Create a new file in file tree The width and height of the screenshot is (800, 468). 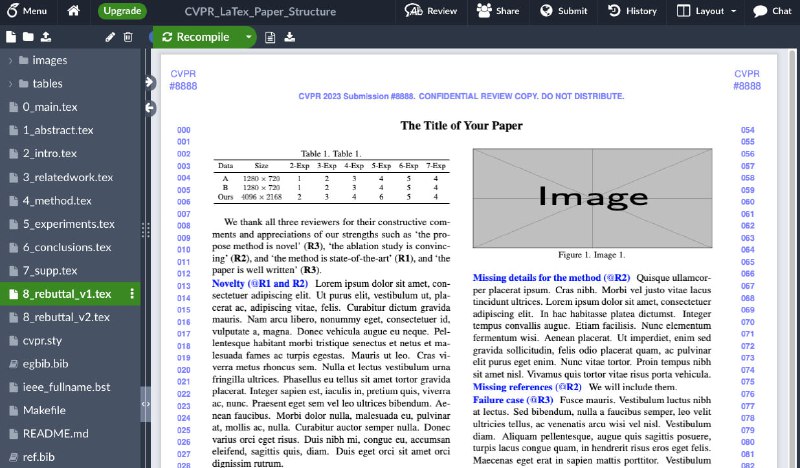[10, 37]
